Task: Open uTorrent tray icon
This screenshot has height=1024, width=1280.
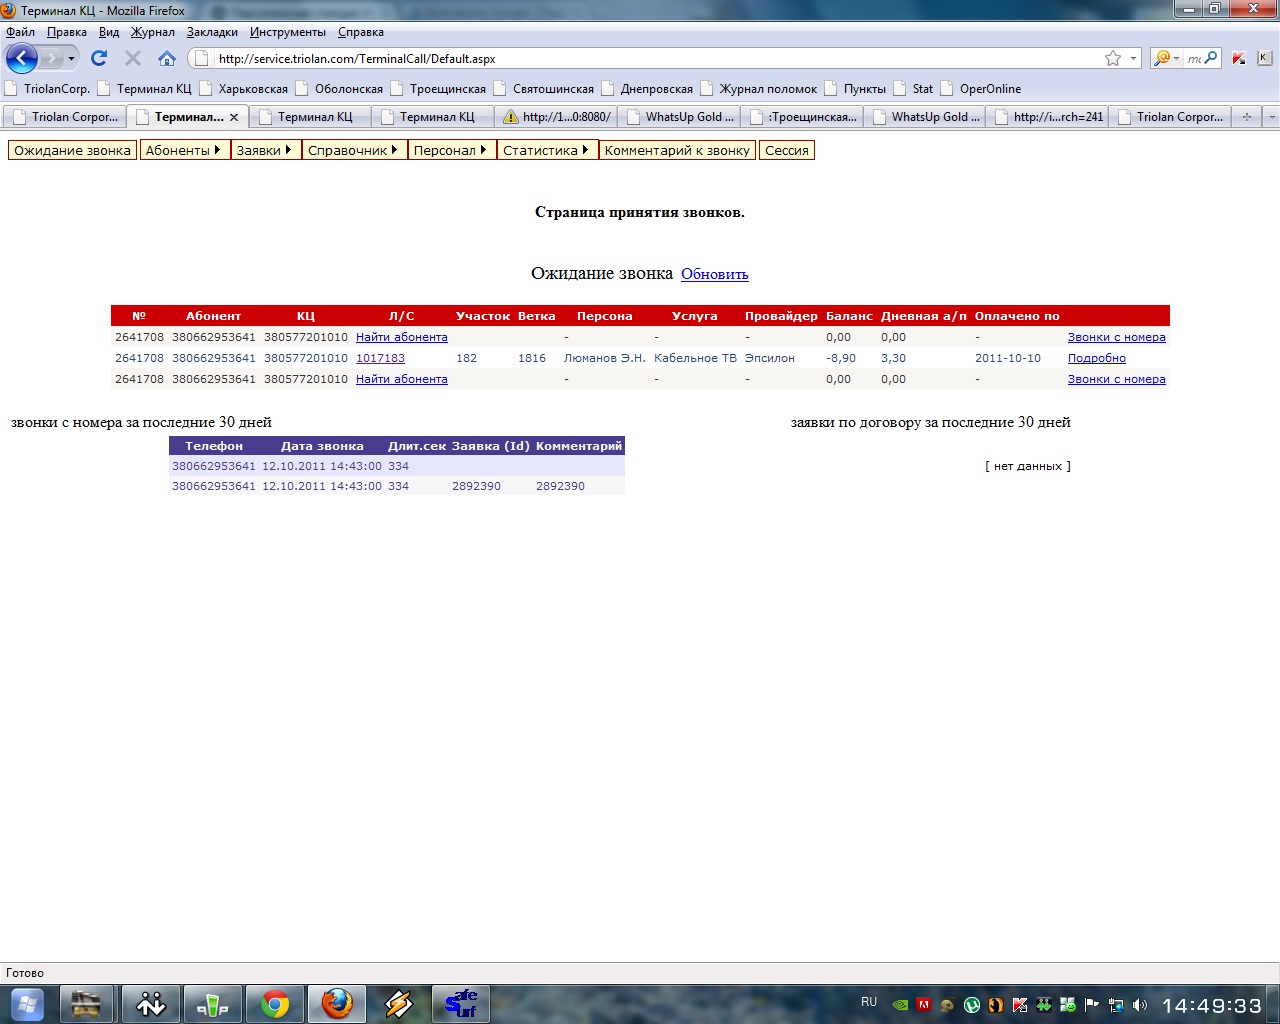Action: point(972,1004)
